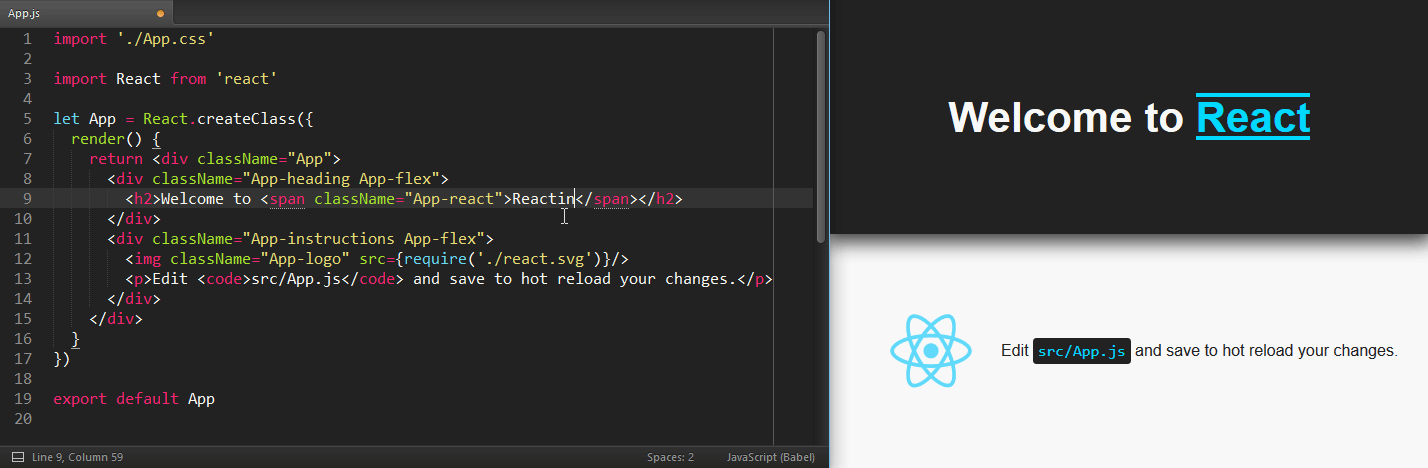The height and width of the screenshot is (468, 1428).
Task: Click the unsaved changes dot on App.js tab
Action: click(160, 13)
